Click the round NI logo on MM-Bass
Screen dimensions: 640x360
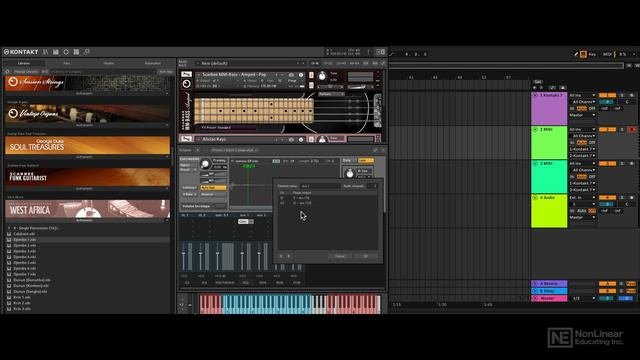tap(187, 84)
